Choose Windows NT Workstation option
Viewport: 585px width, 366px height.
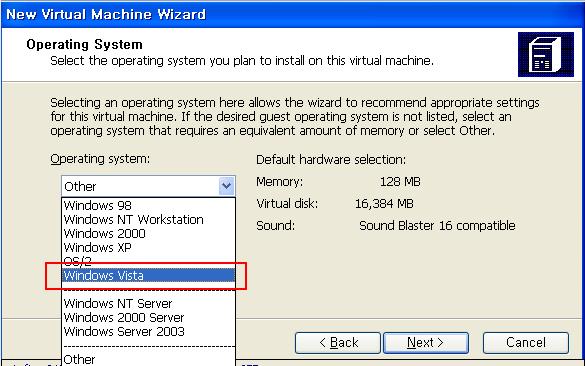point(148,219)
